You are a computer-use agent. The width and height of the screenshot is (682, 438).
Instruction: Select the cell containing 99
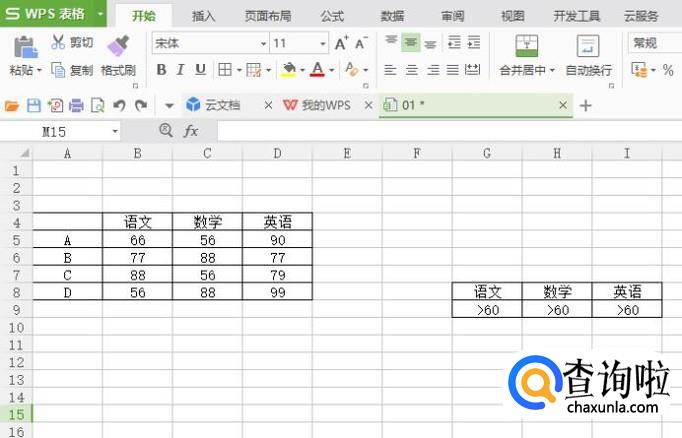[x=277, y=292]
